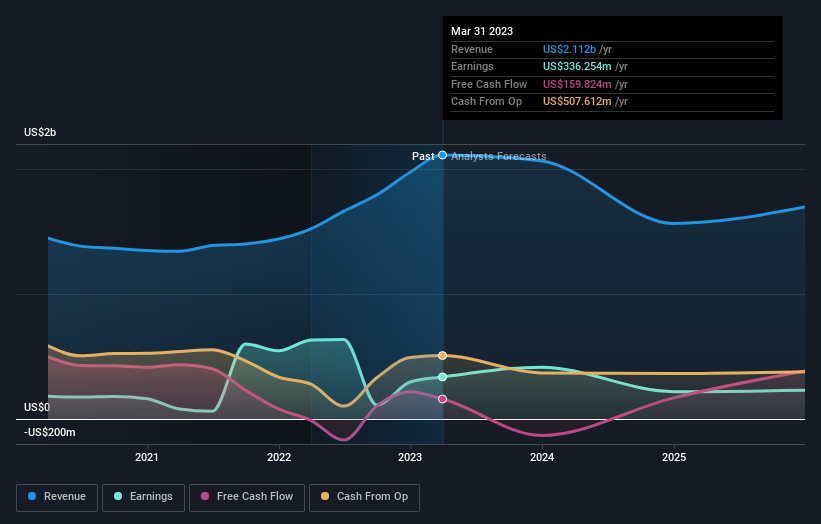The width and height of the screenshot is (821, 524).
Task: Click the 2022 x-axis label
Action: pos(279,457)
